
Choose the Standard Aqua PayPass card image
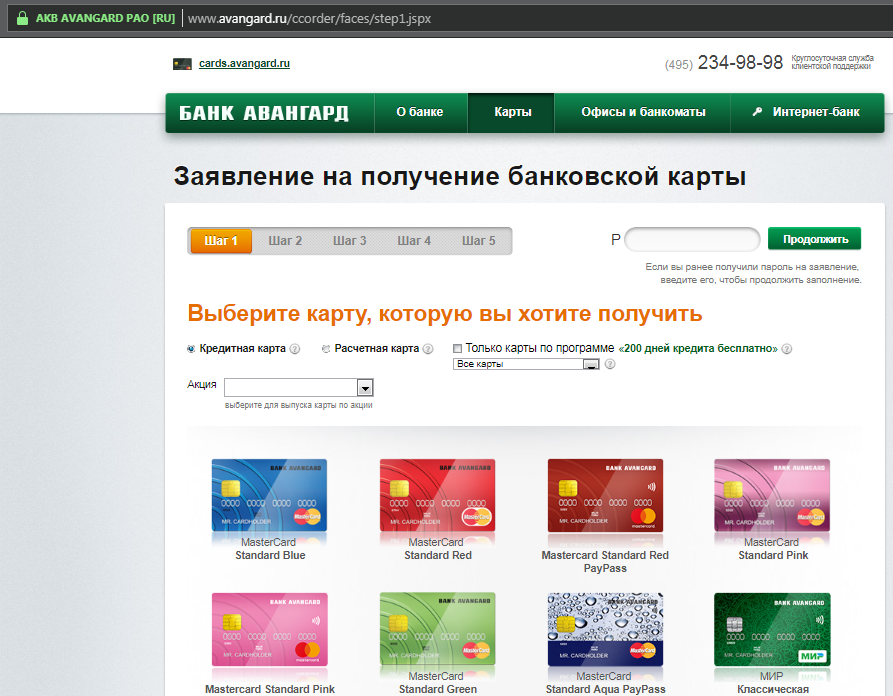pos(605,629)
